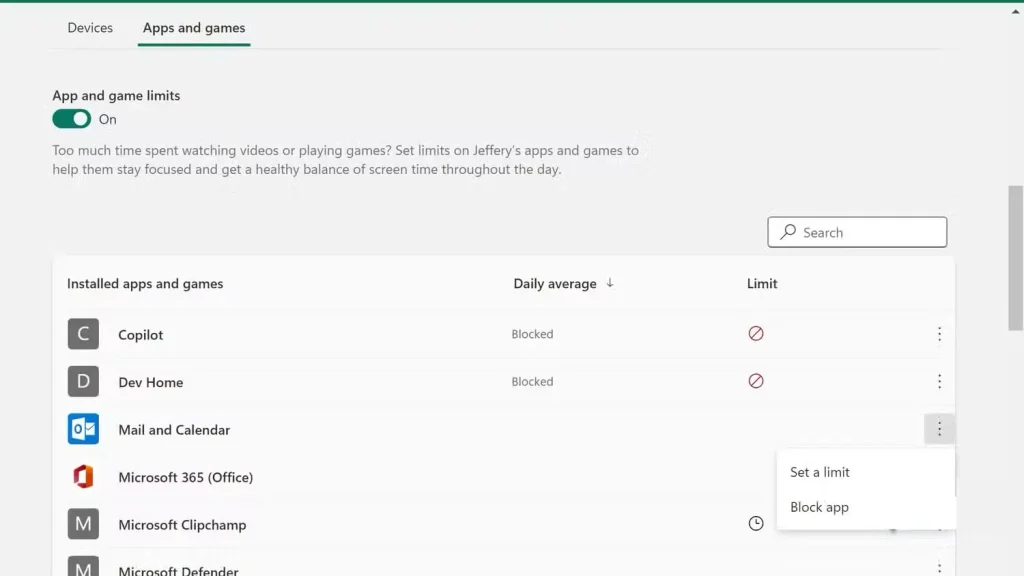1024x576 pixels.
Task: Click the clock limit icon for Clipchamp
Action: (756, 524)
